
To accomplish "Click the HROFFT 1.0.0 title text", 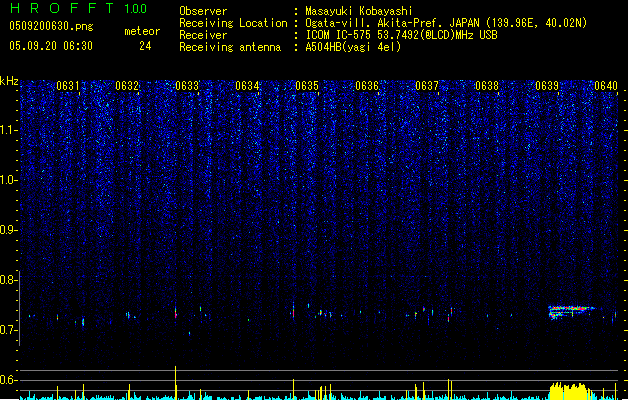I will [x=79, y=8].
